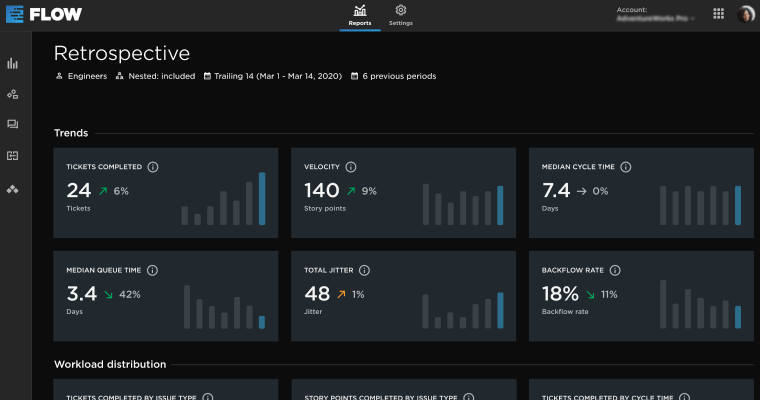
Task: Click the 7.4 days value
Action: 556,191
